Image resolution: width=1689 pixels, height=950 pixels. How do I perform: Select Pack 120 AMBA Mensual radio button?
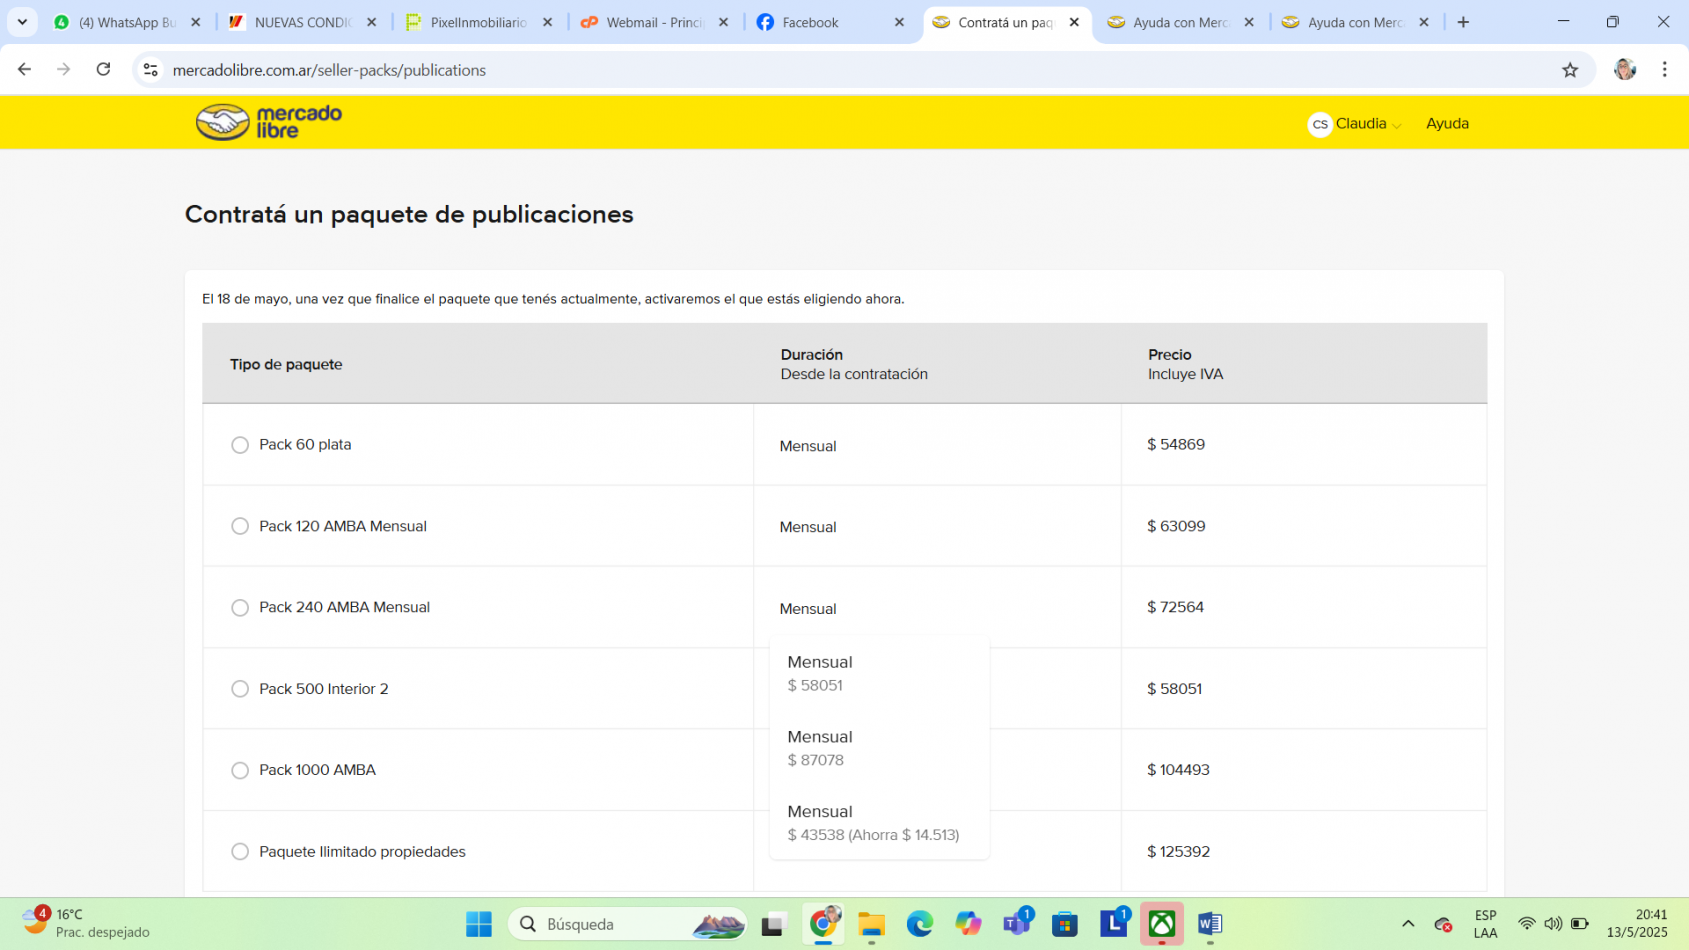point(240,526)
